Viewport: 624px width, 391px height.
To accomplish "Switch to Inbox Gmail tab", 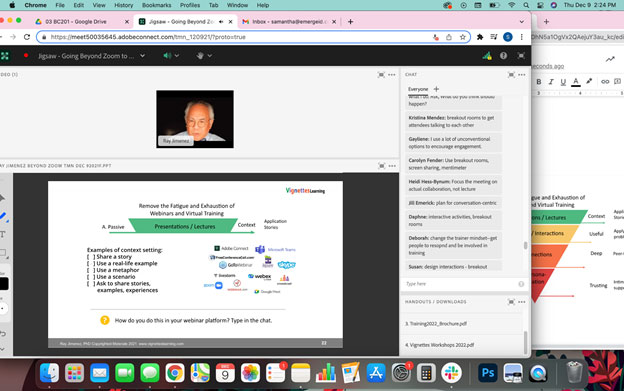I will click(289, 21).
